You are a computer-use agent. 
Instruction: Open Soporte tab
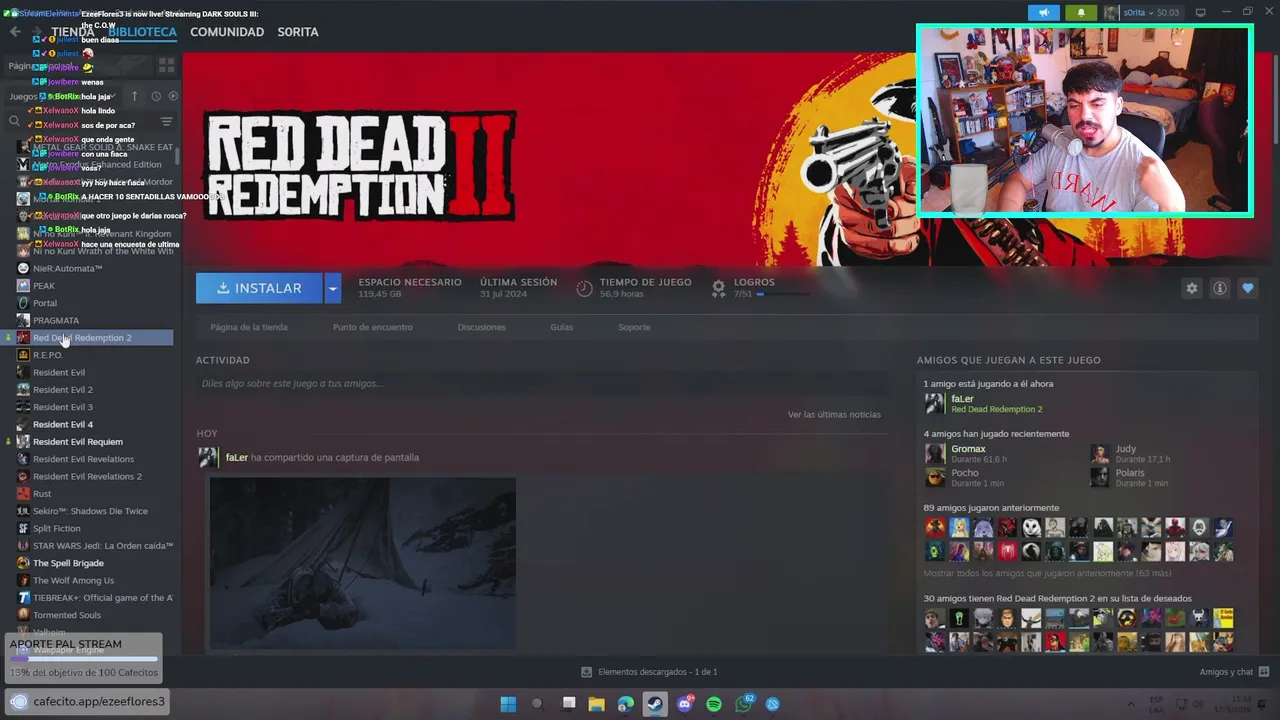[x=634, y=327]
